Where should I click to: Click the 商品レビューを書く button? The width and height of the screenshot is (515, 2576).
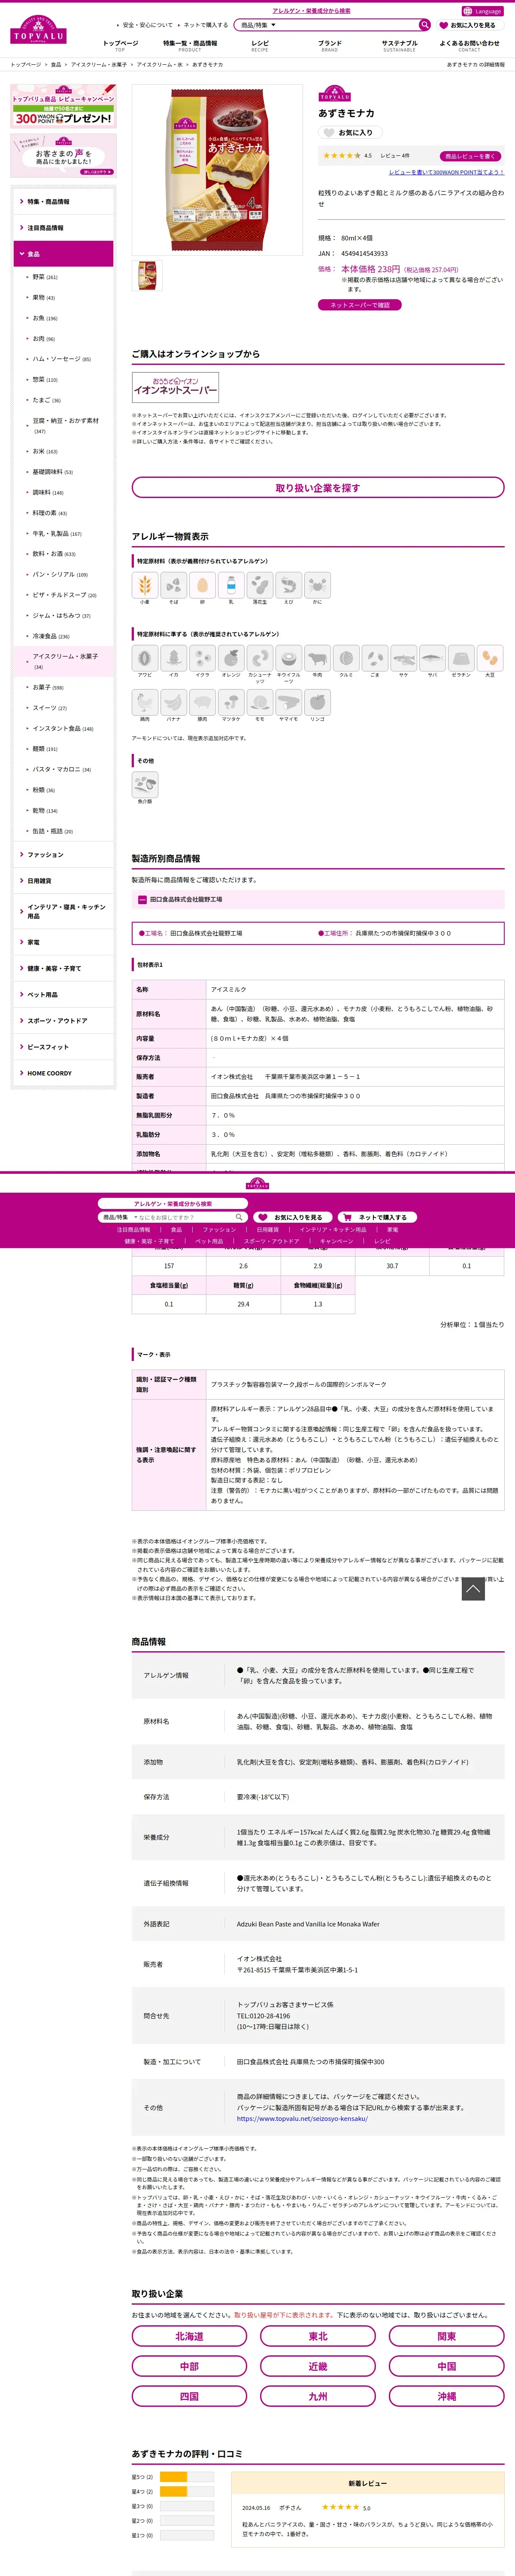pos(470,156)
